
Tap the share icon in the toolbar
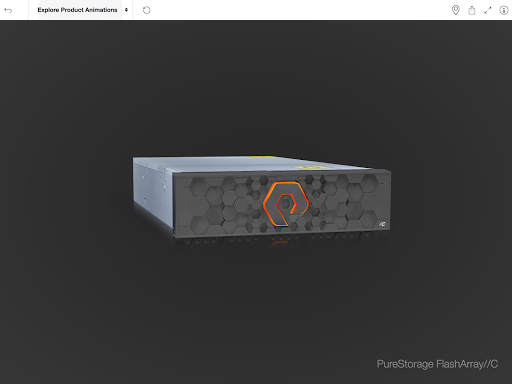pos(472,10)
